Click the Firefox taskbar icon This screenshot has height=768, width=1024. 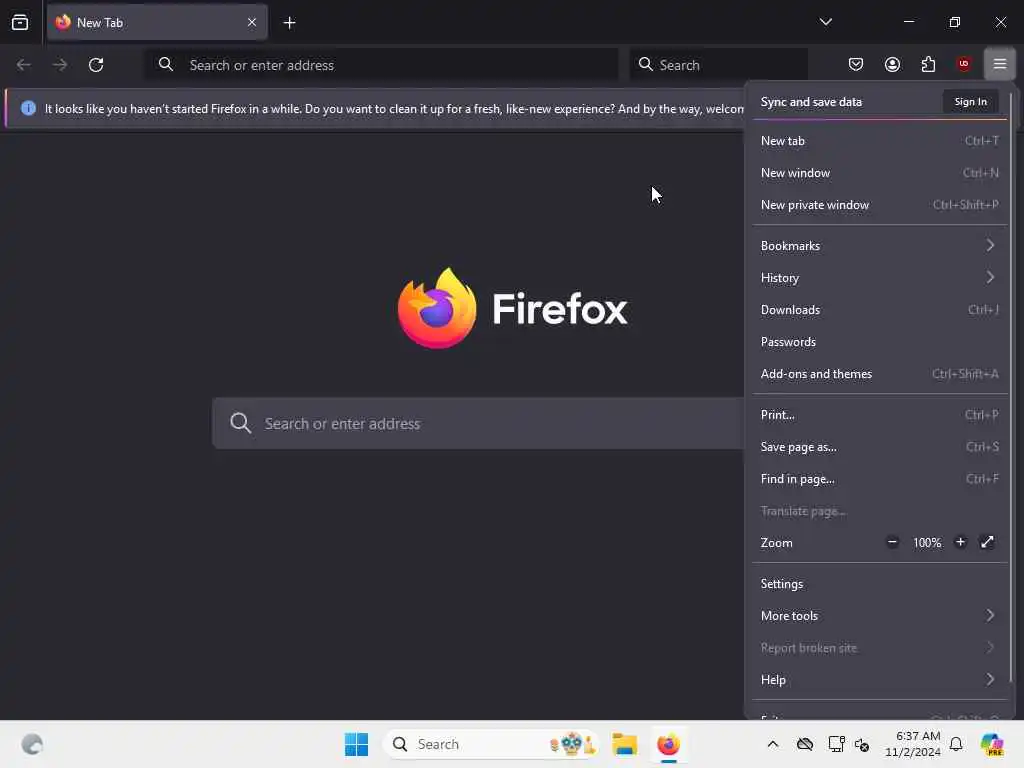point(668,744)
